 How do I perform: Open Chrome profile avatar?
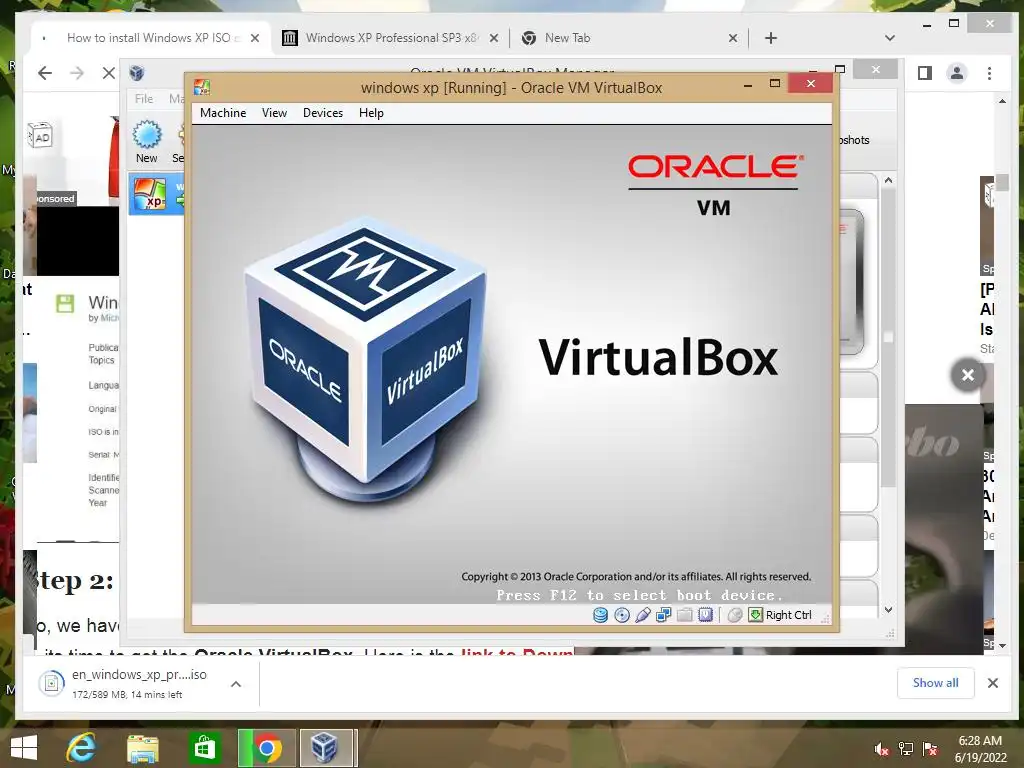tap(957, 73)
